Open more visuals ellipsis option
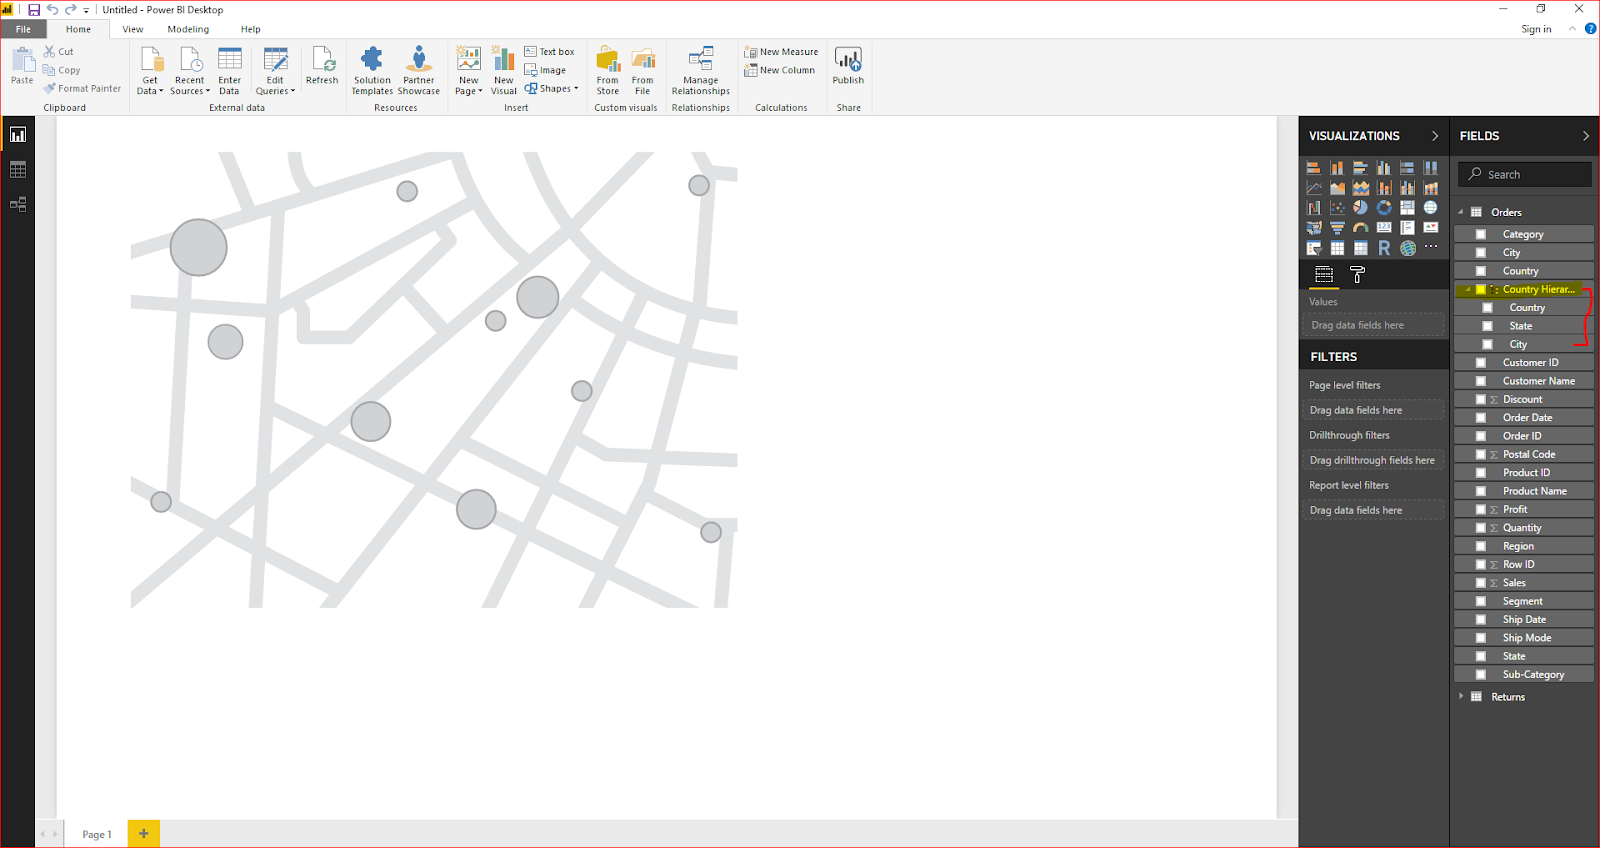Screen dimensions: 1600x848 (1431, 247)
